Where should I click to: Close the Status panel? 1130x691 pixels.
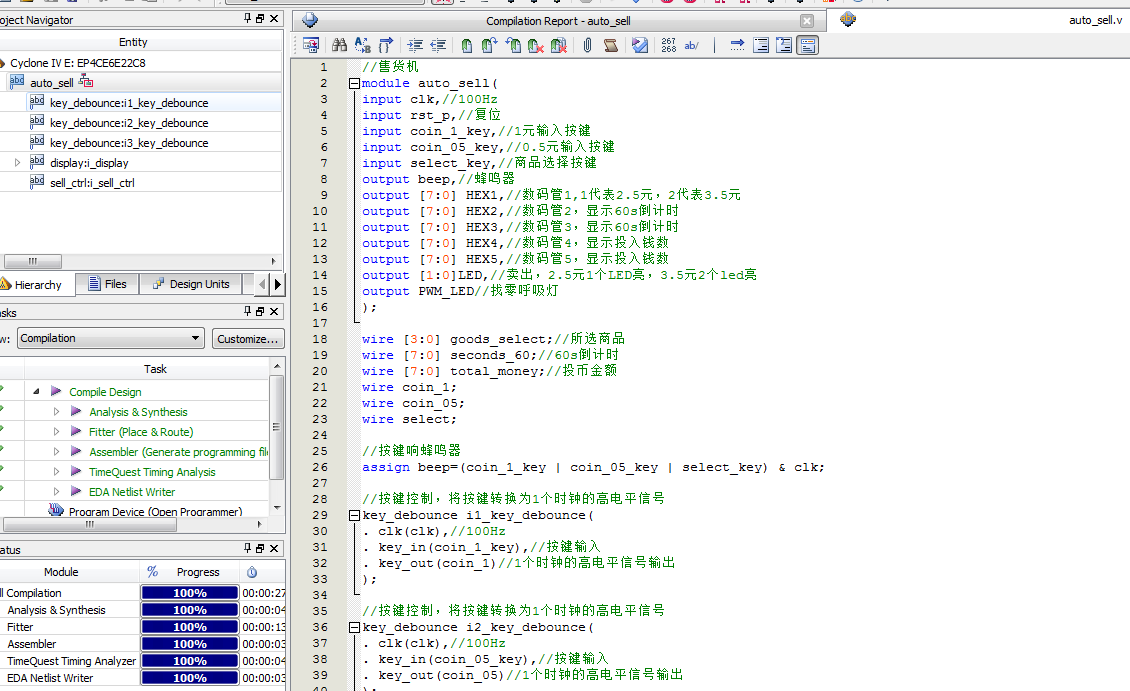[x=274, y=548]
